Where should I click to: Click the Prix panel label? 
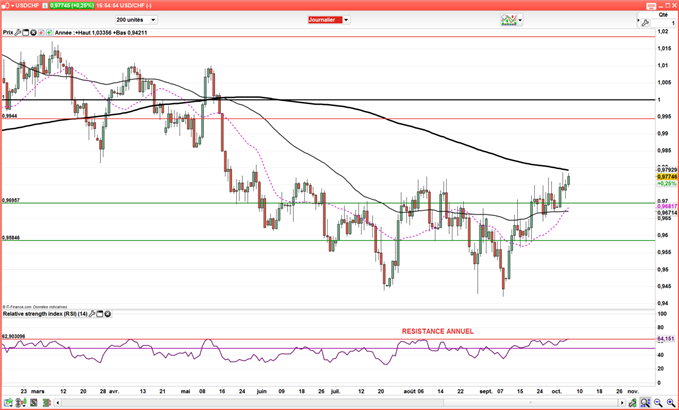(x=8, y=32)
